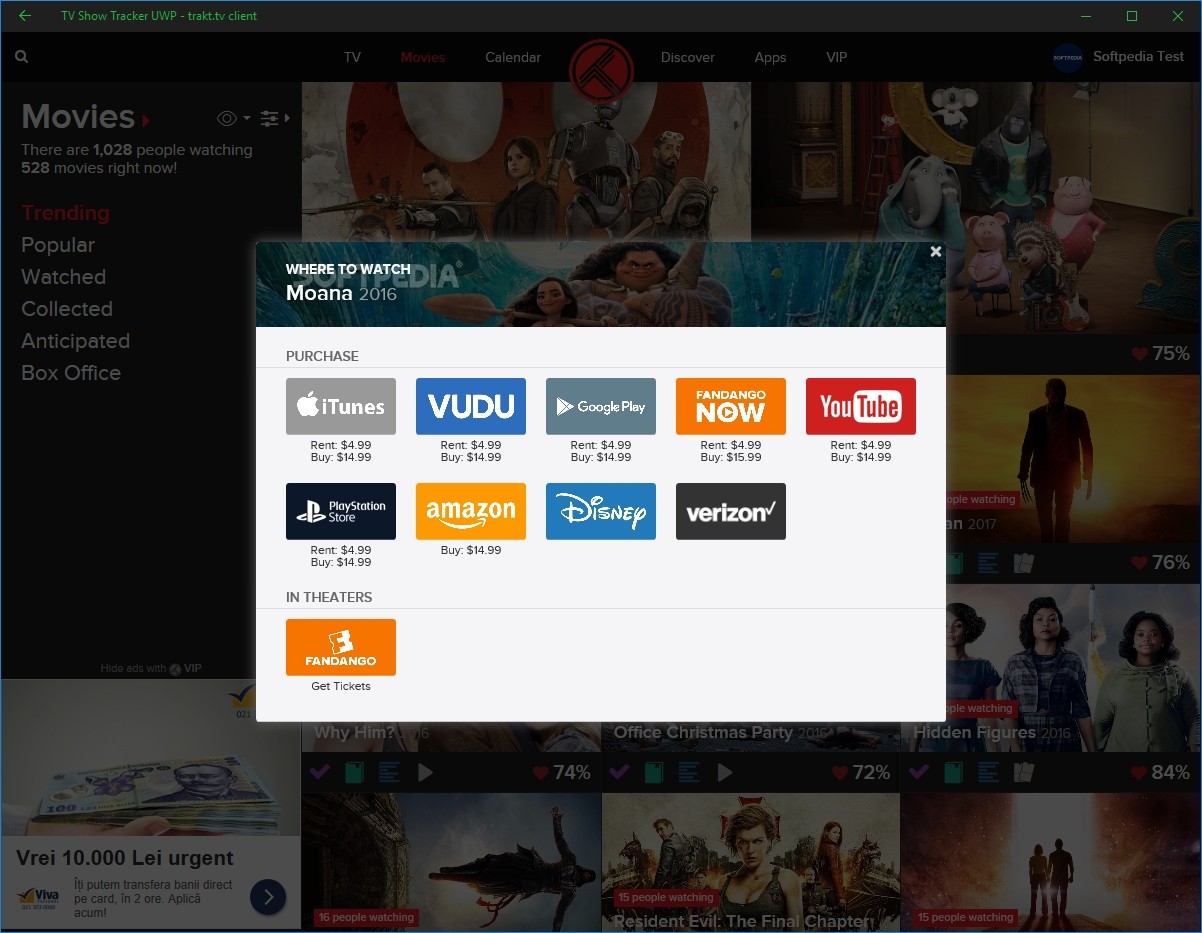Pick the YouTube purchase tile
The width and height of the screenshot is (1202, 933).
(x=861, y=406)
